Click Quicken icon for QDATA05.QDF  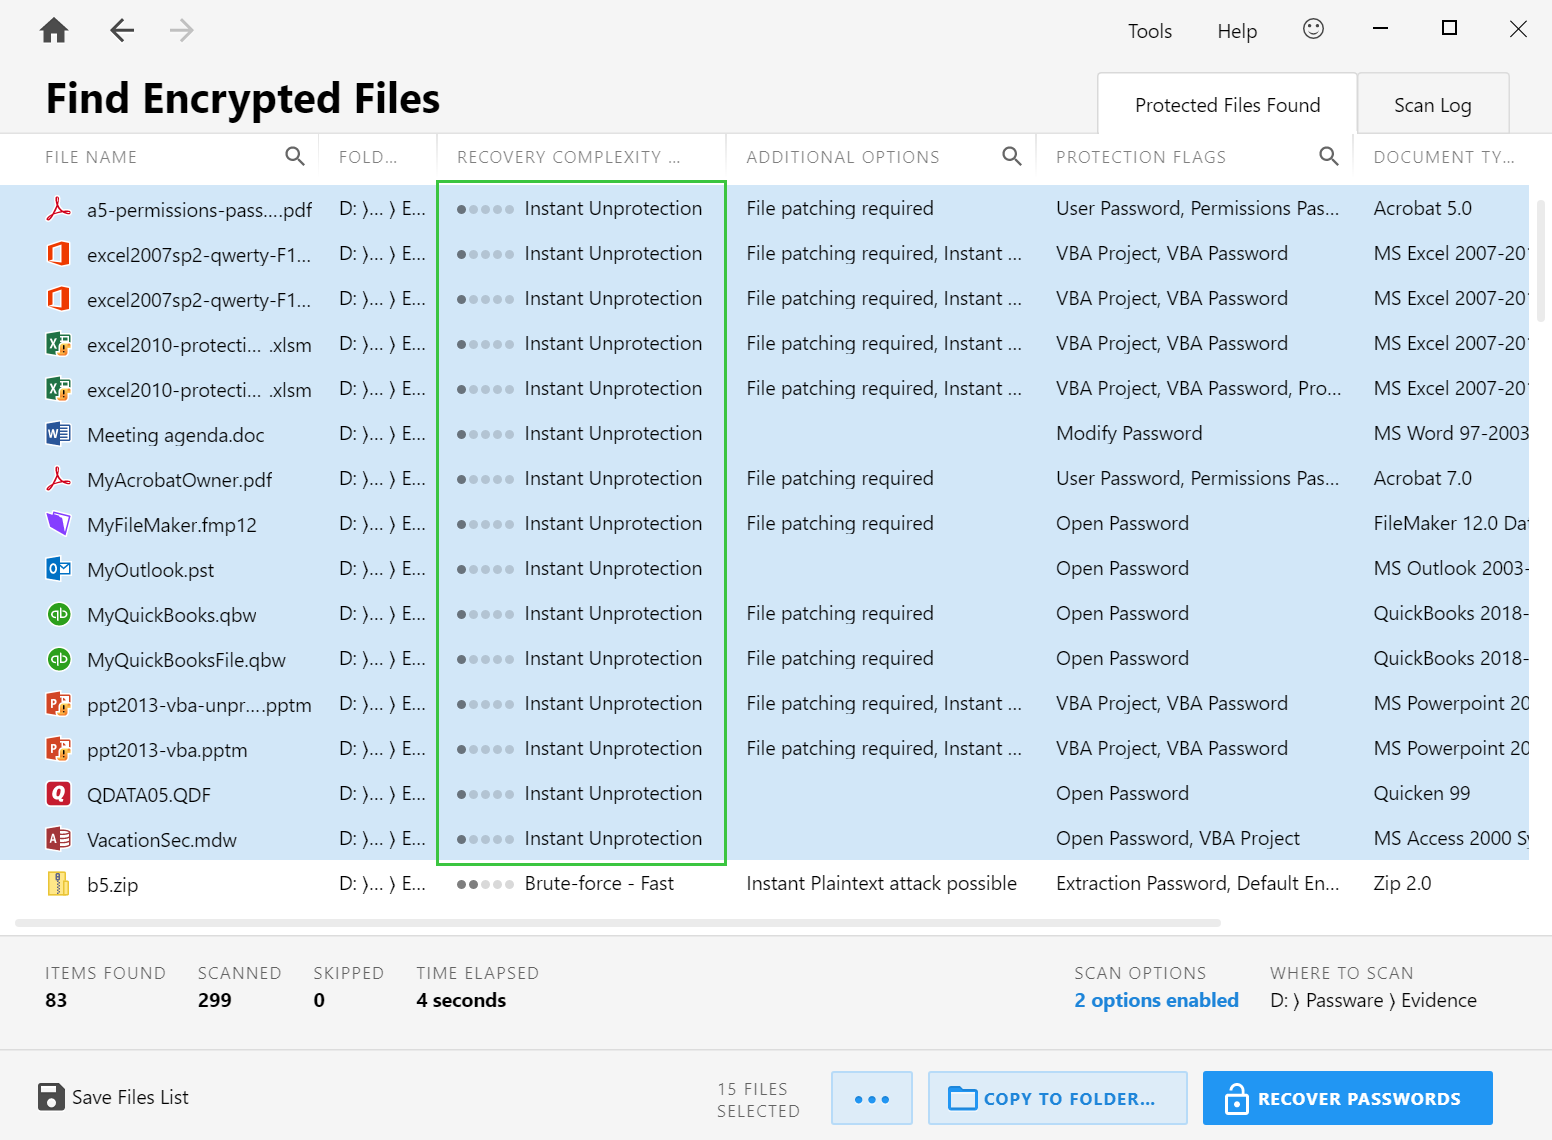pyautogui.click(x=59, y=793)
